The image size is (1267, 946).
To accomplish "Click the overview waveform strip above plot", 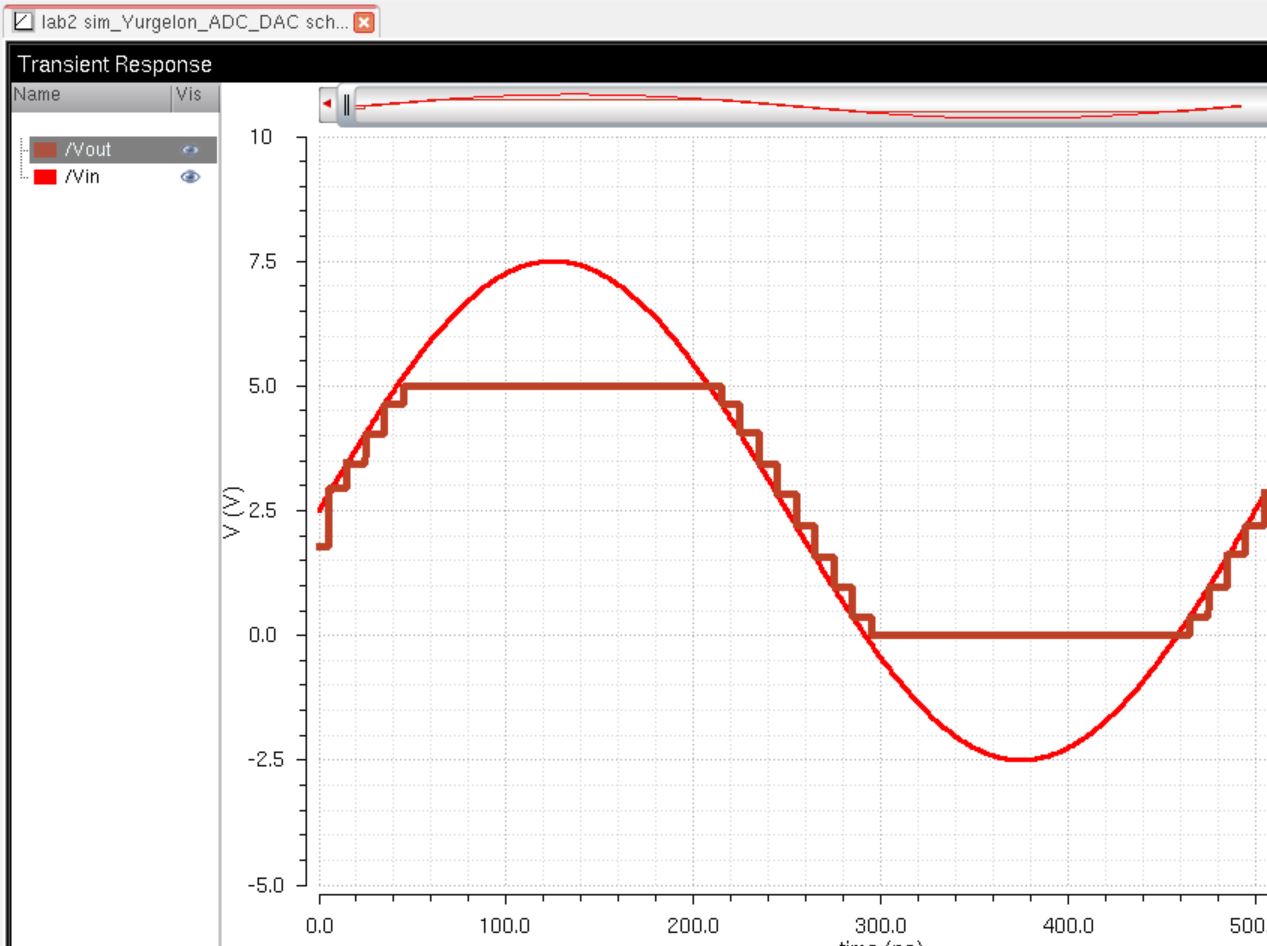I will pos(800,104).
